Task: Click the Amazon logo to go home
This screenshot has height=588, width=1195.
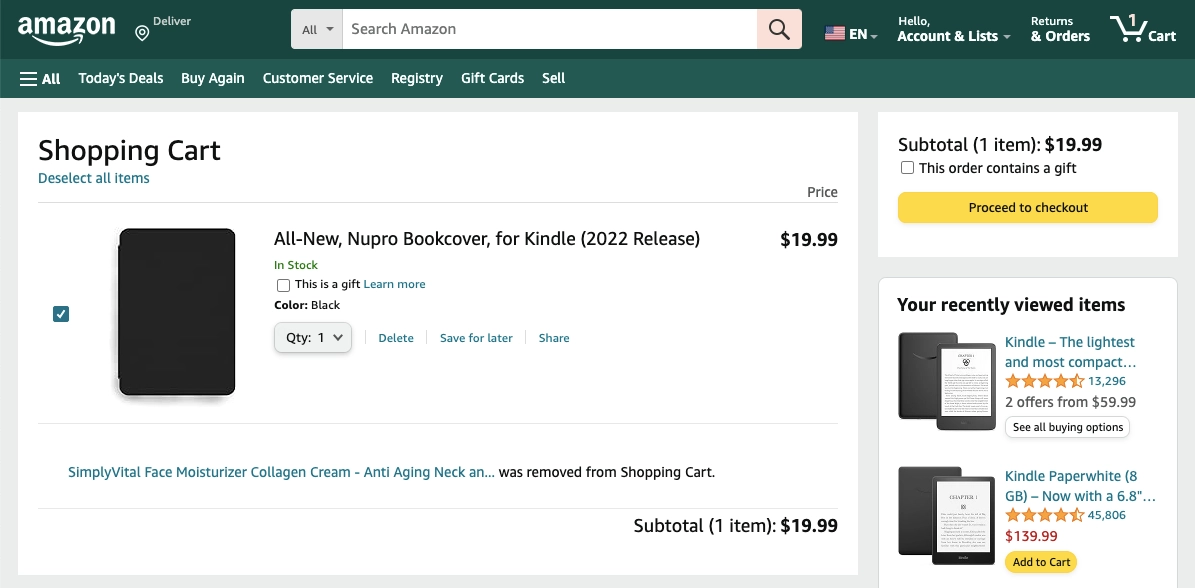Action: pos(67,29)
